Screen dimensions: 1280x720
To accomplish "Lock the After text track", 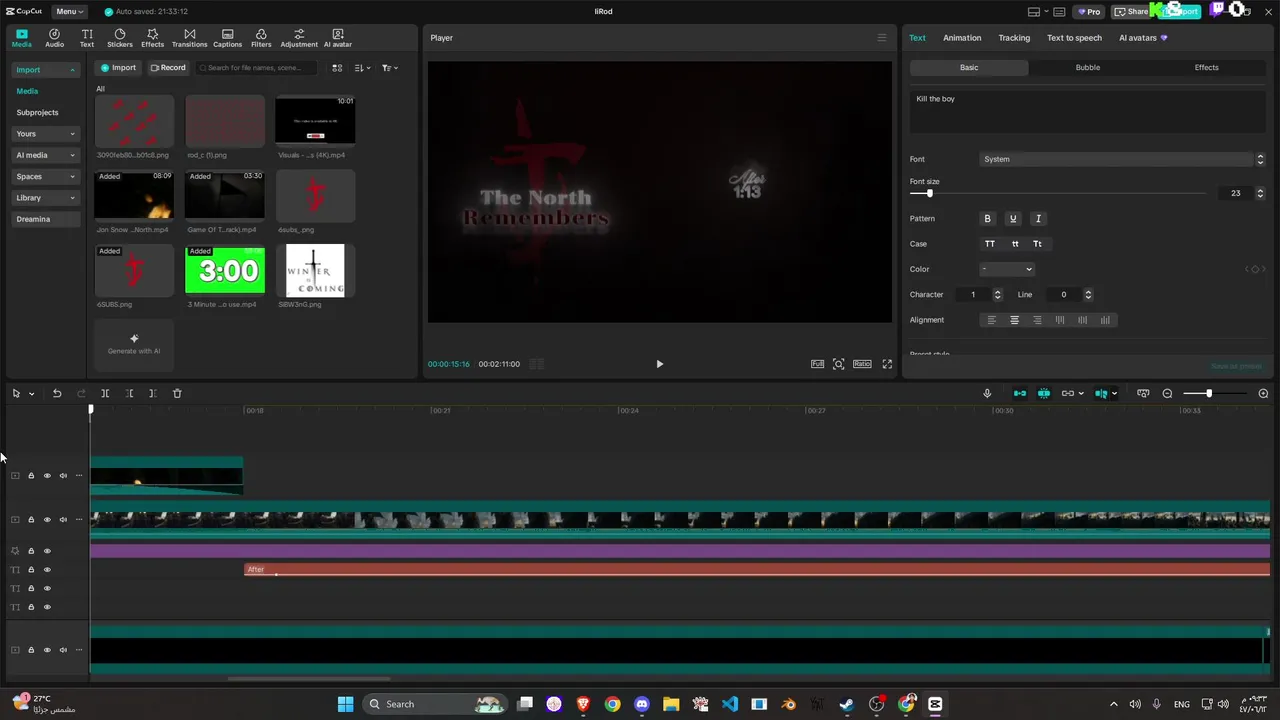I will click(x=31, y=570).
